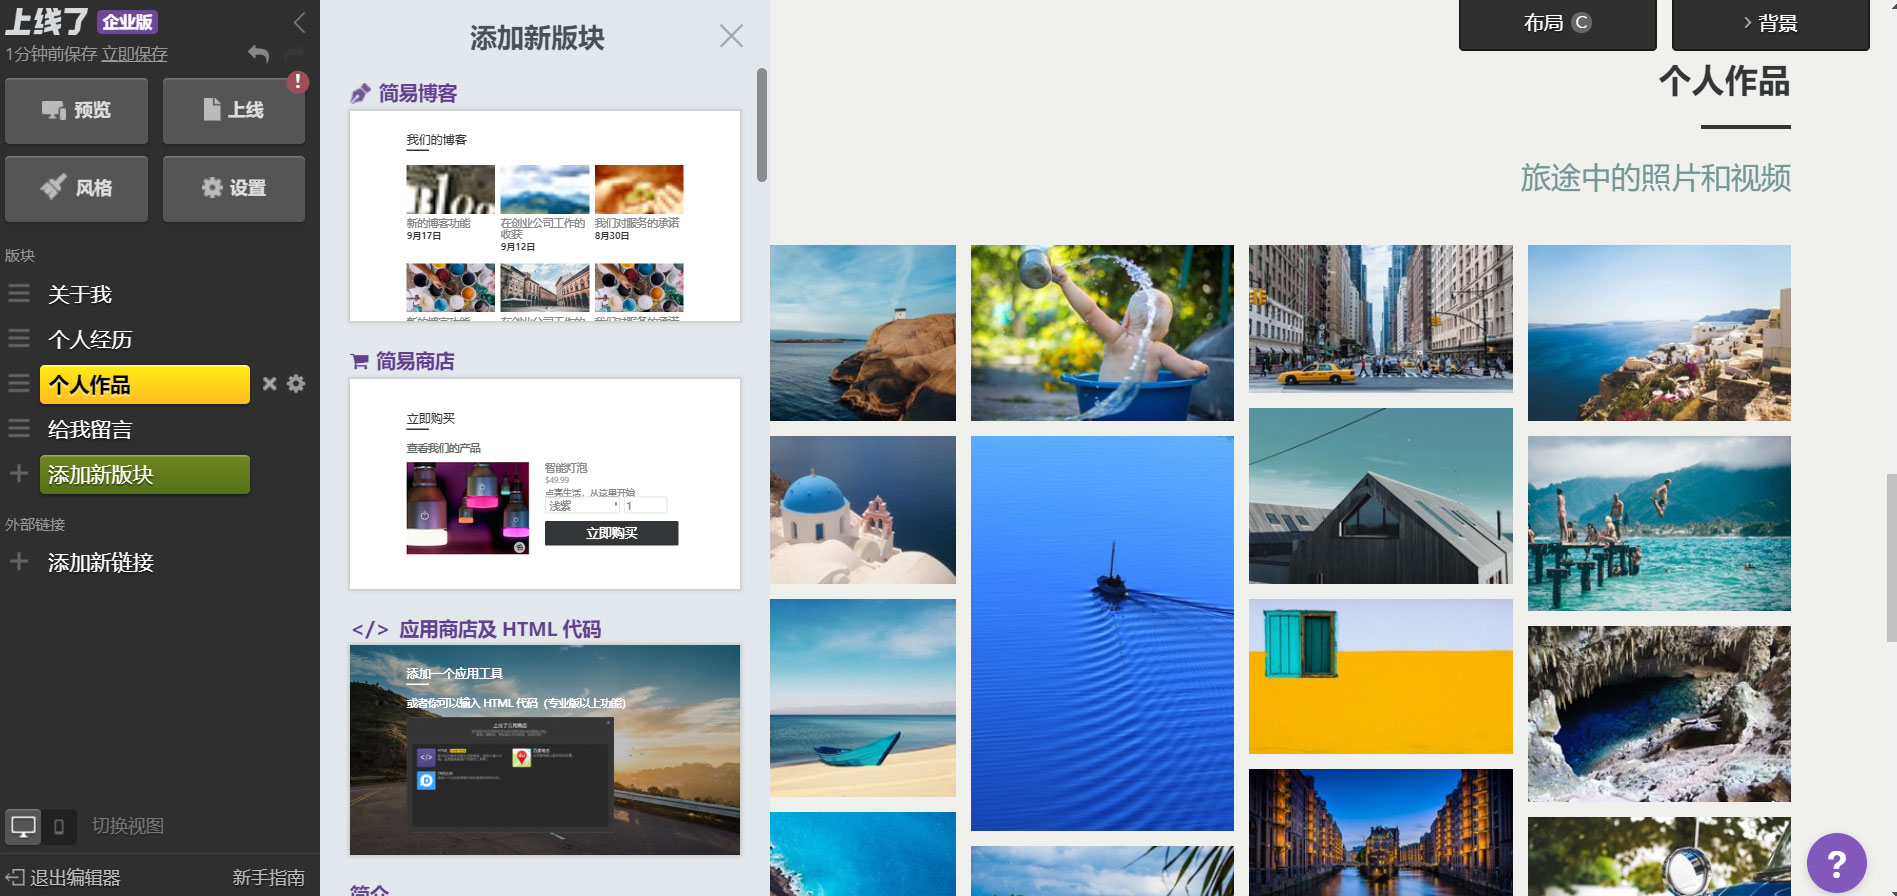
Task: Click the drag handle beside 关于我
Action: point(19,294)
